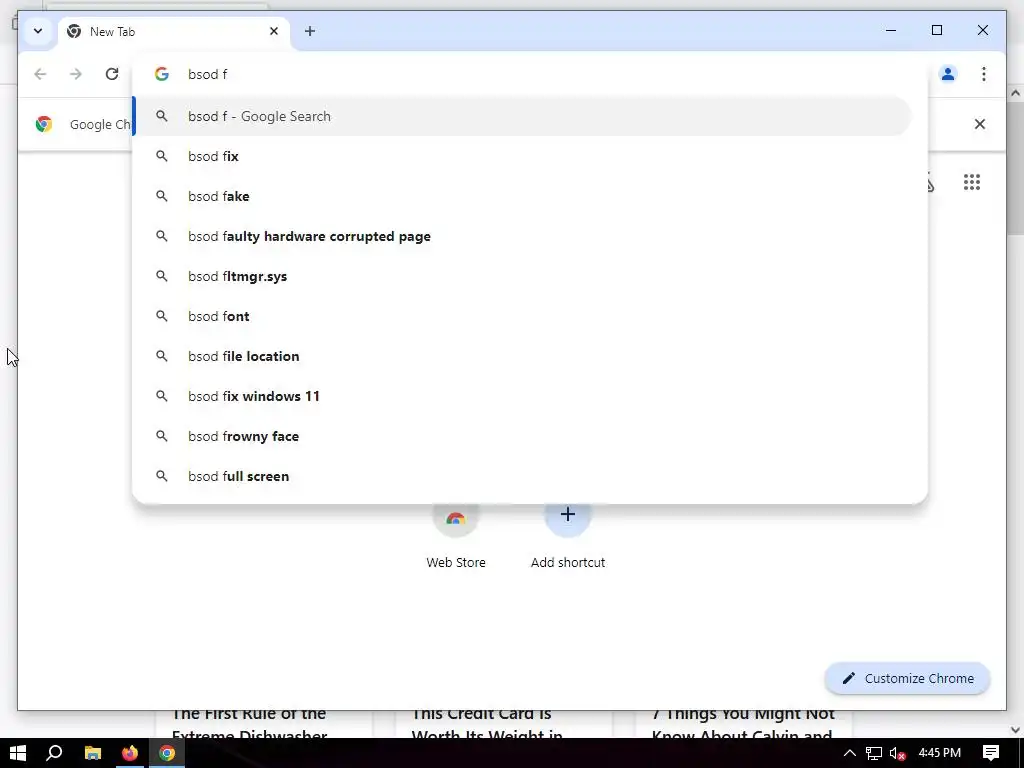The image size is (1024, 768).
Task: Click the Google logo in omnibox
Action: point(162,74)
